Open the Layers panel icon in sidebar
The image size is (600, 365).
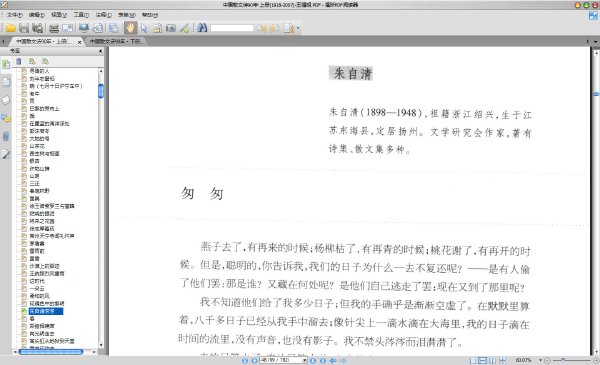point(6,100)
